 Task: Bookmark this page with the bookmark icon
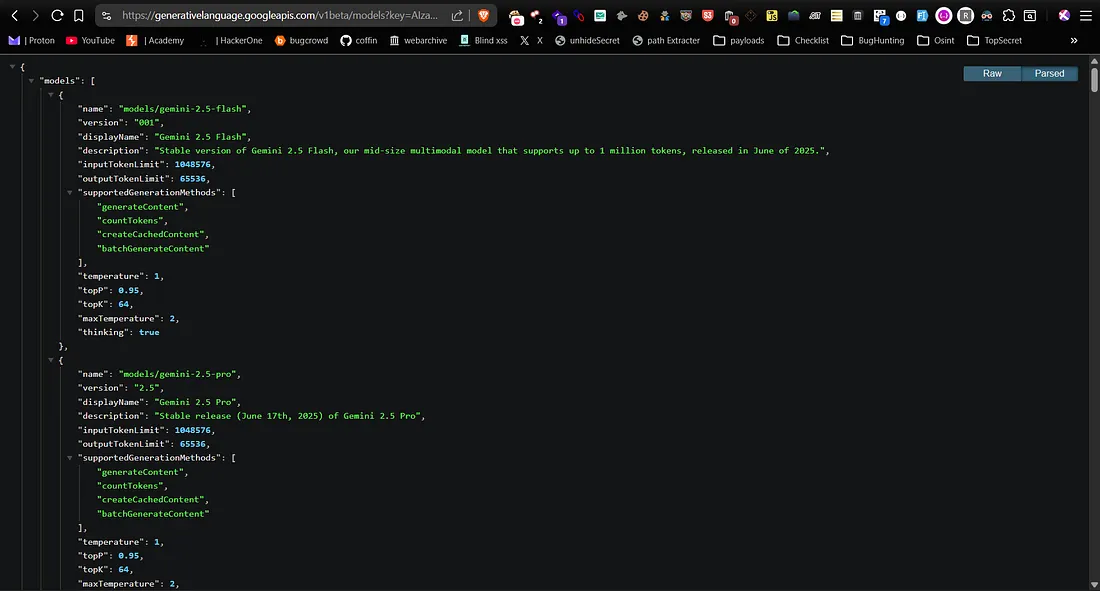click(x=79, y=15)
